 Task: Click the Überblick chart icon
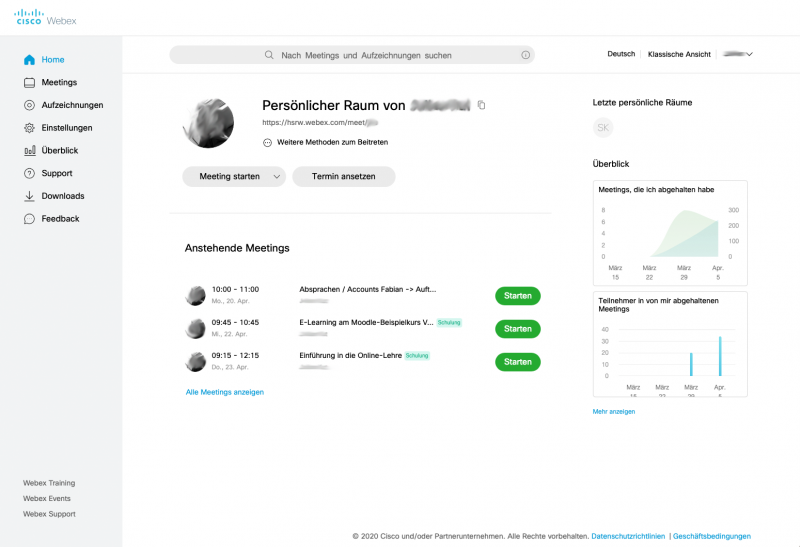click(x=29, y=151)
